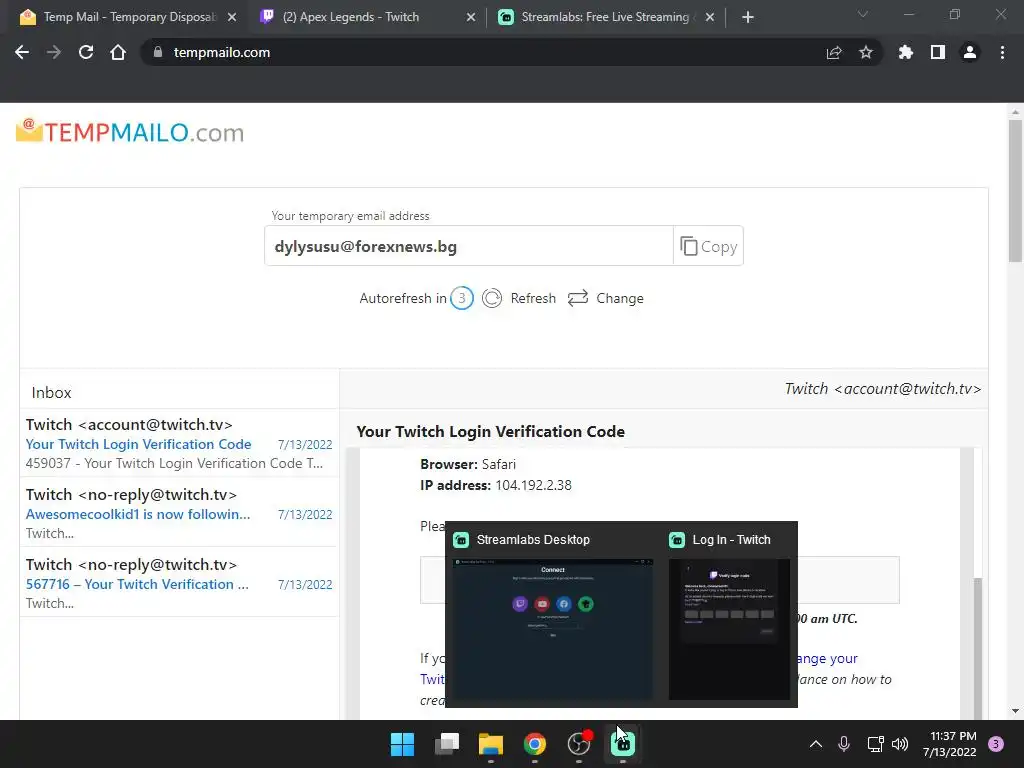
Task: Show hidden system tray icons
Action: tap(816, 744)
